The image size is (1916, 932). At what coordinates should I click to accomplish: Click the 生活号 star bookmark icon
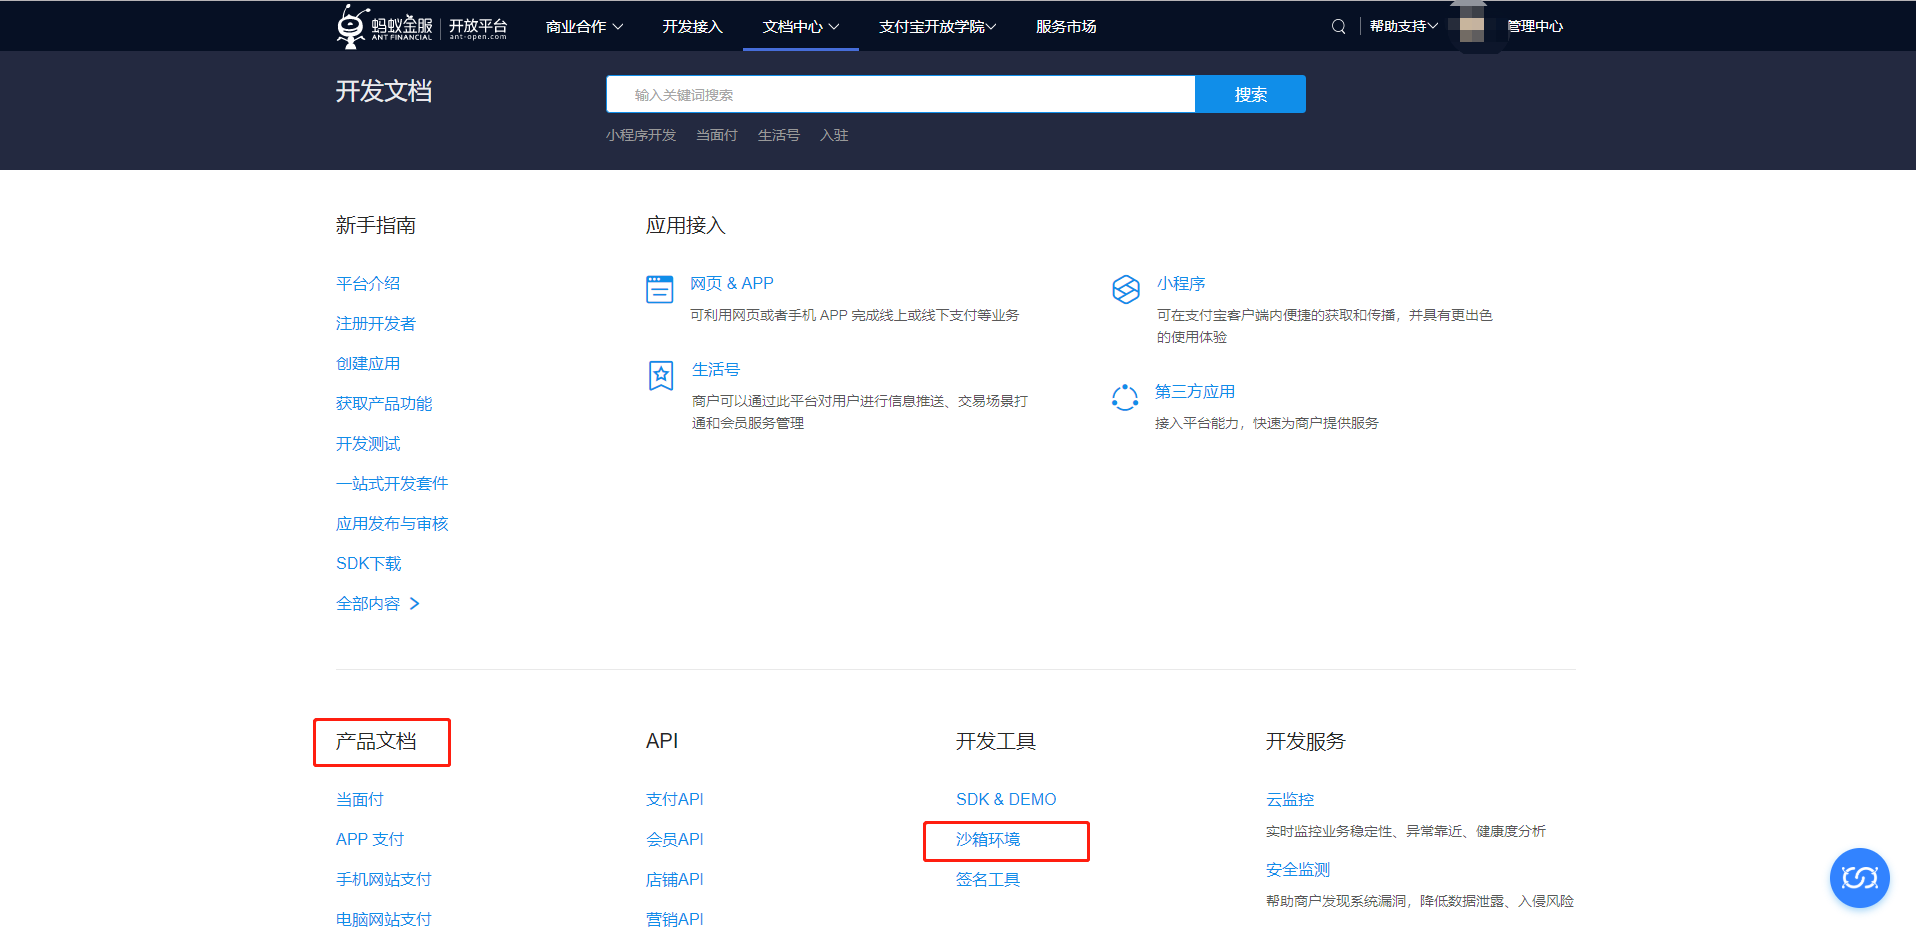(661, 375)
